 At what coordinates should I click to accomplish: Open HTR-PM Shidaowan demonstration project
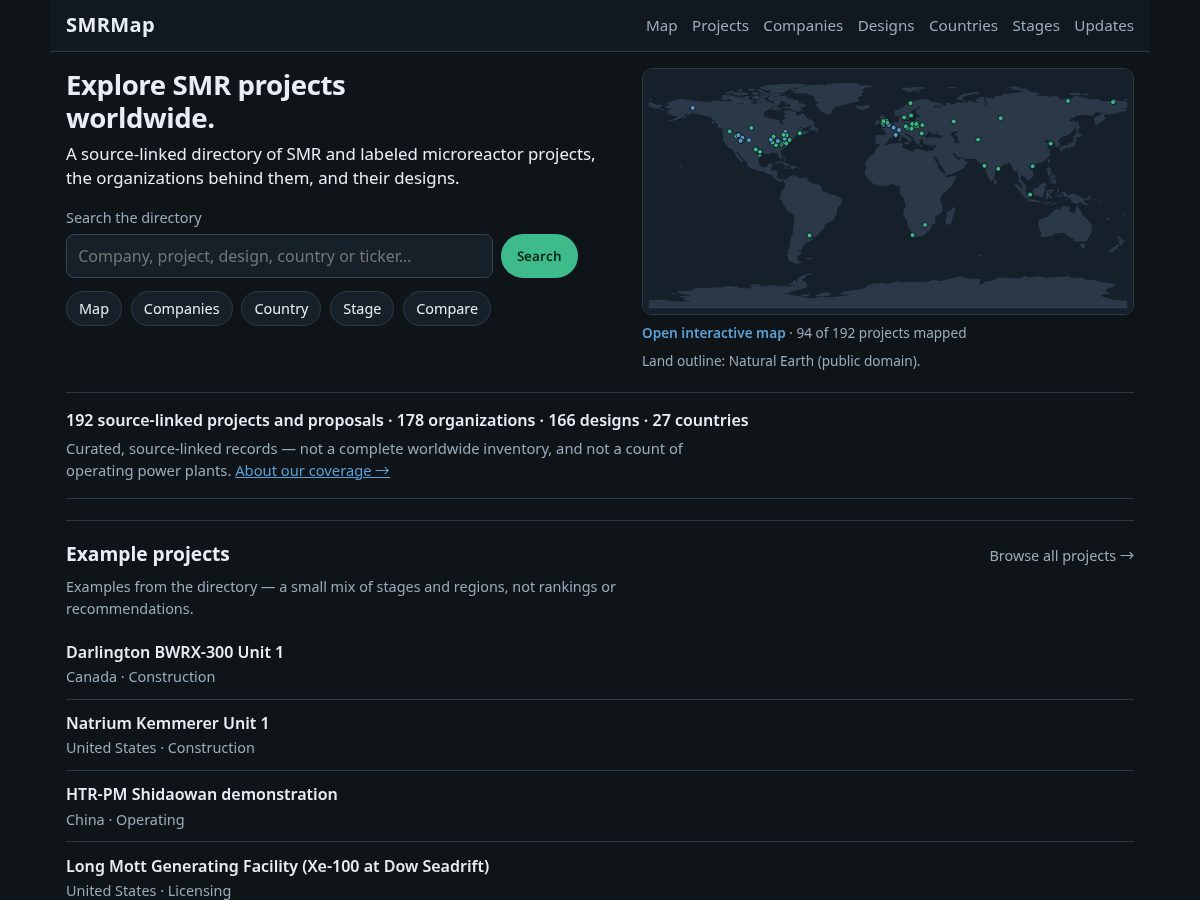coord(202,794)
